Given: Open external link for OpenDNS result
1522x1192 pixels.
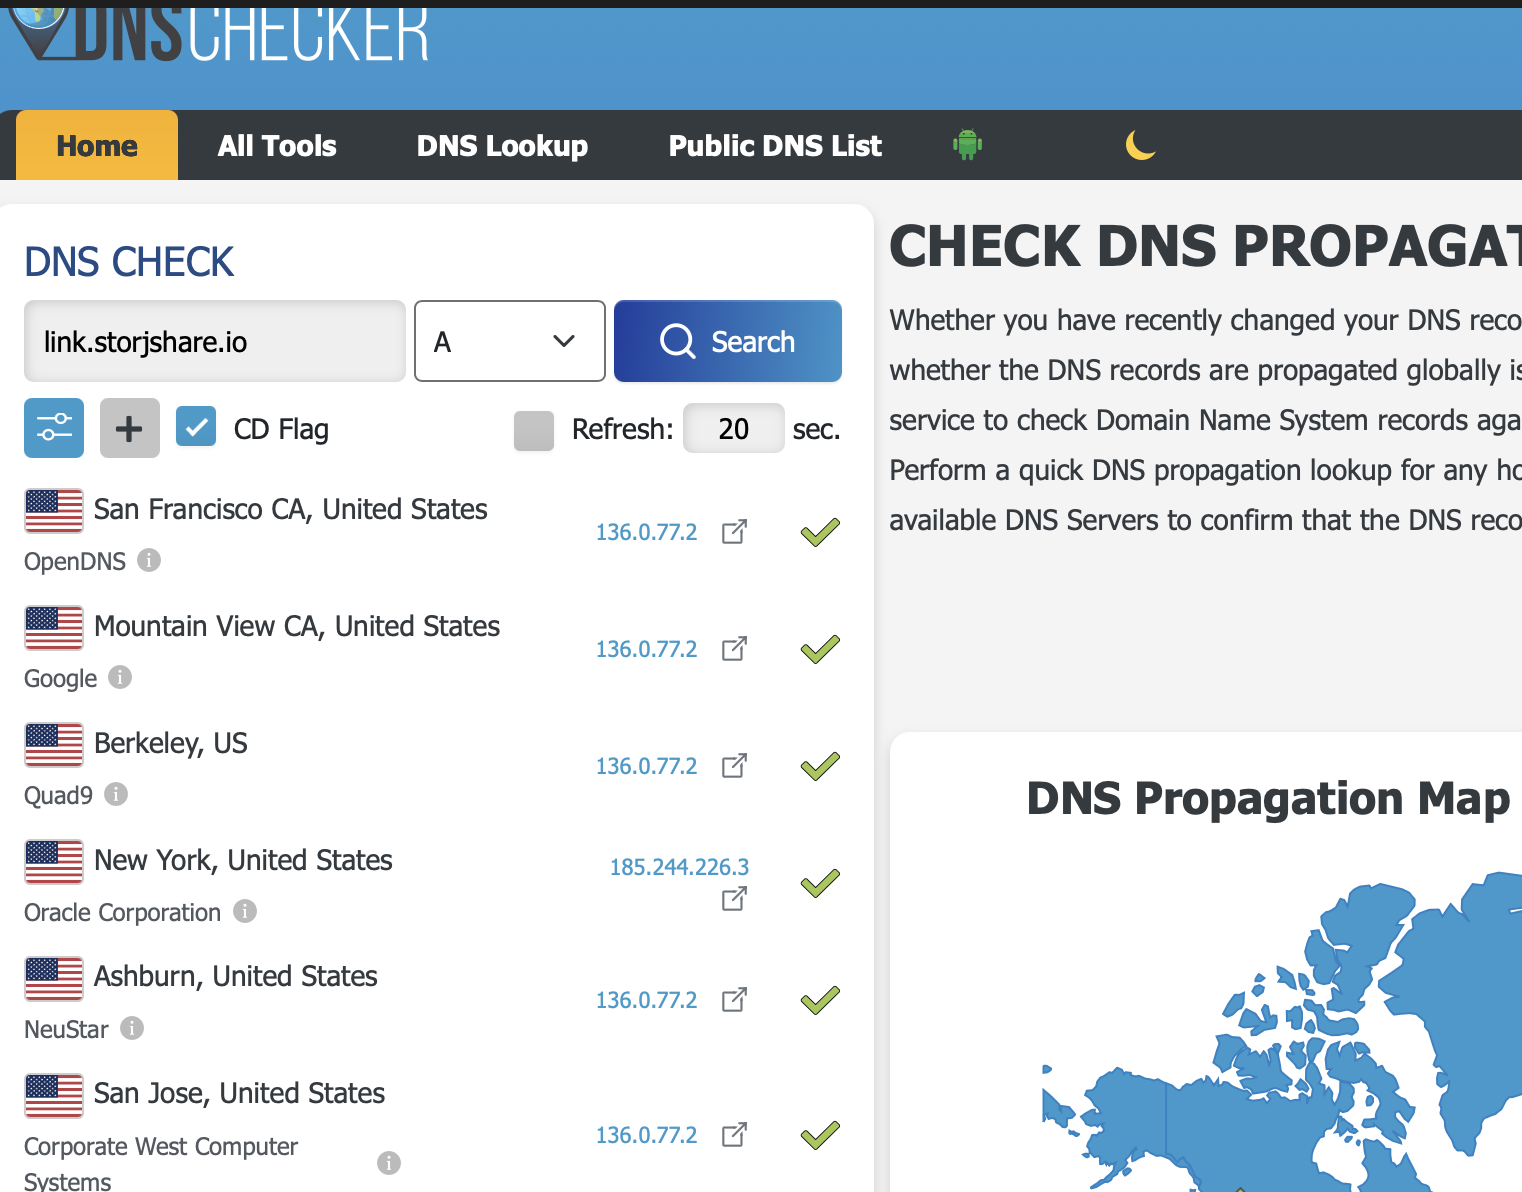Looking at the screenshot, I should point(734,532).
